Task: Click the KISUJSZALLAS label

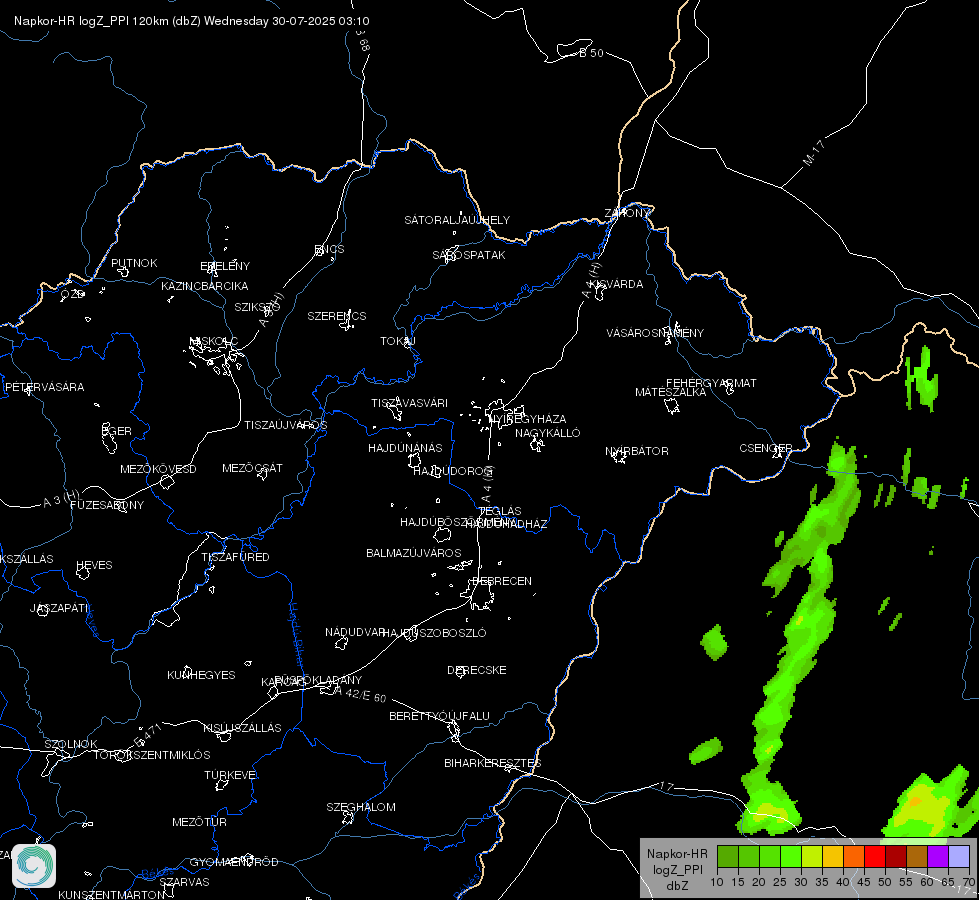Action: click(242, 728)
